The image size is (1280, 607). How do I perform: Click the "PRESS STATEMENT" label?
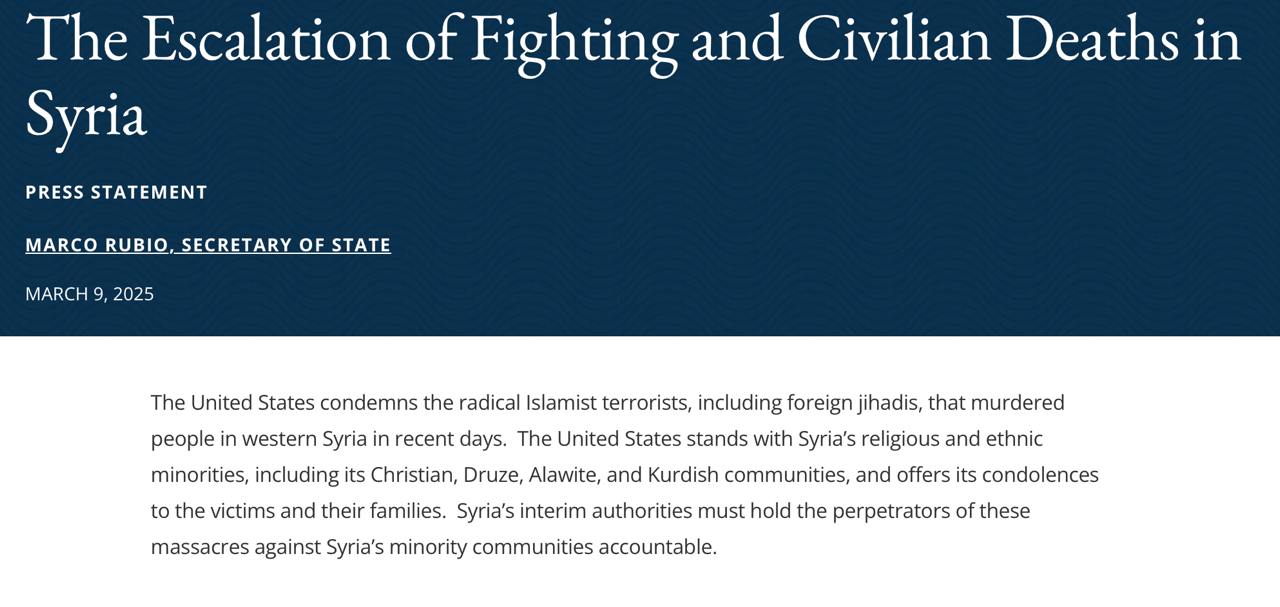coord(116,192)
